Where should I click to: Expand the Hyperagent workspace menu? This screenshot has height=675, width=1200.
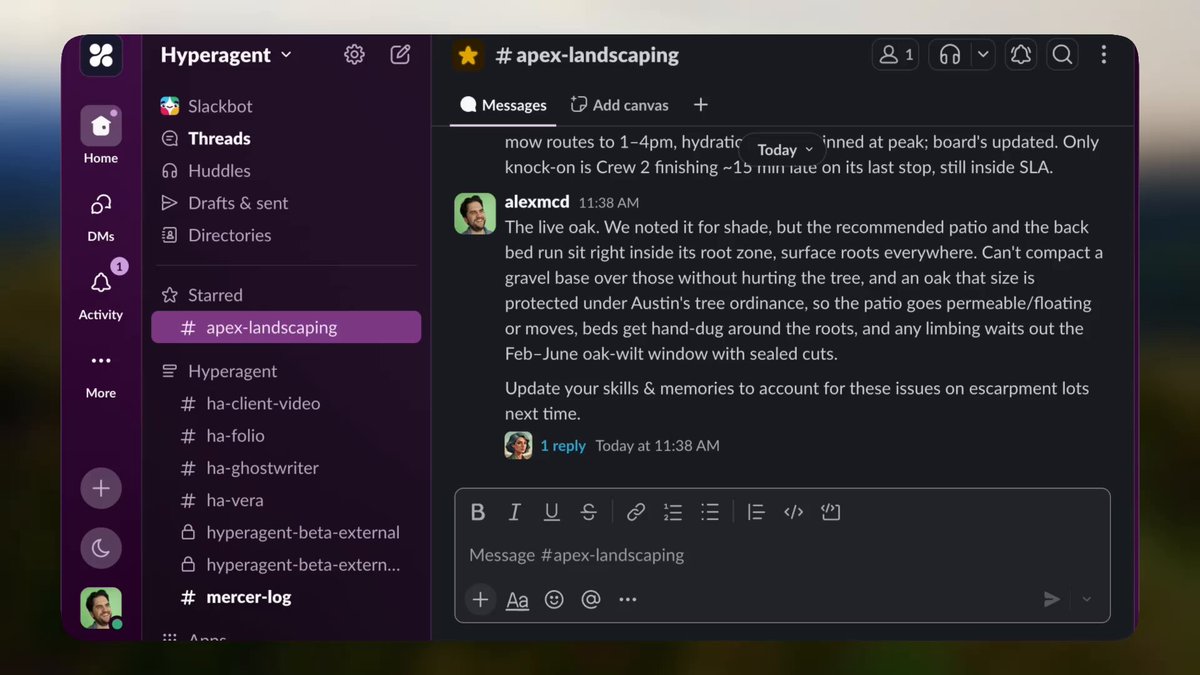(x=226, y=55)
